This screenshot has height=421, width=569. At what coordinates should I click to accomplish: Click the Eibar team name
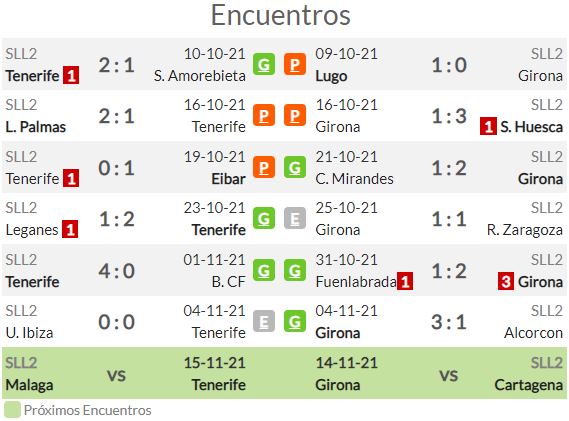pyautogui.click(x=229, y=179)
